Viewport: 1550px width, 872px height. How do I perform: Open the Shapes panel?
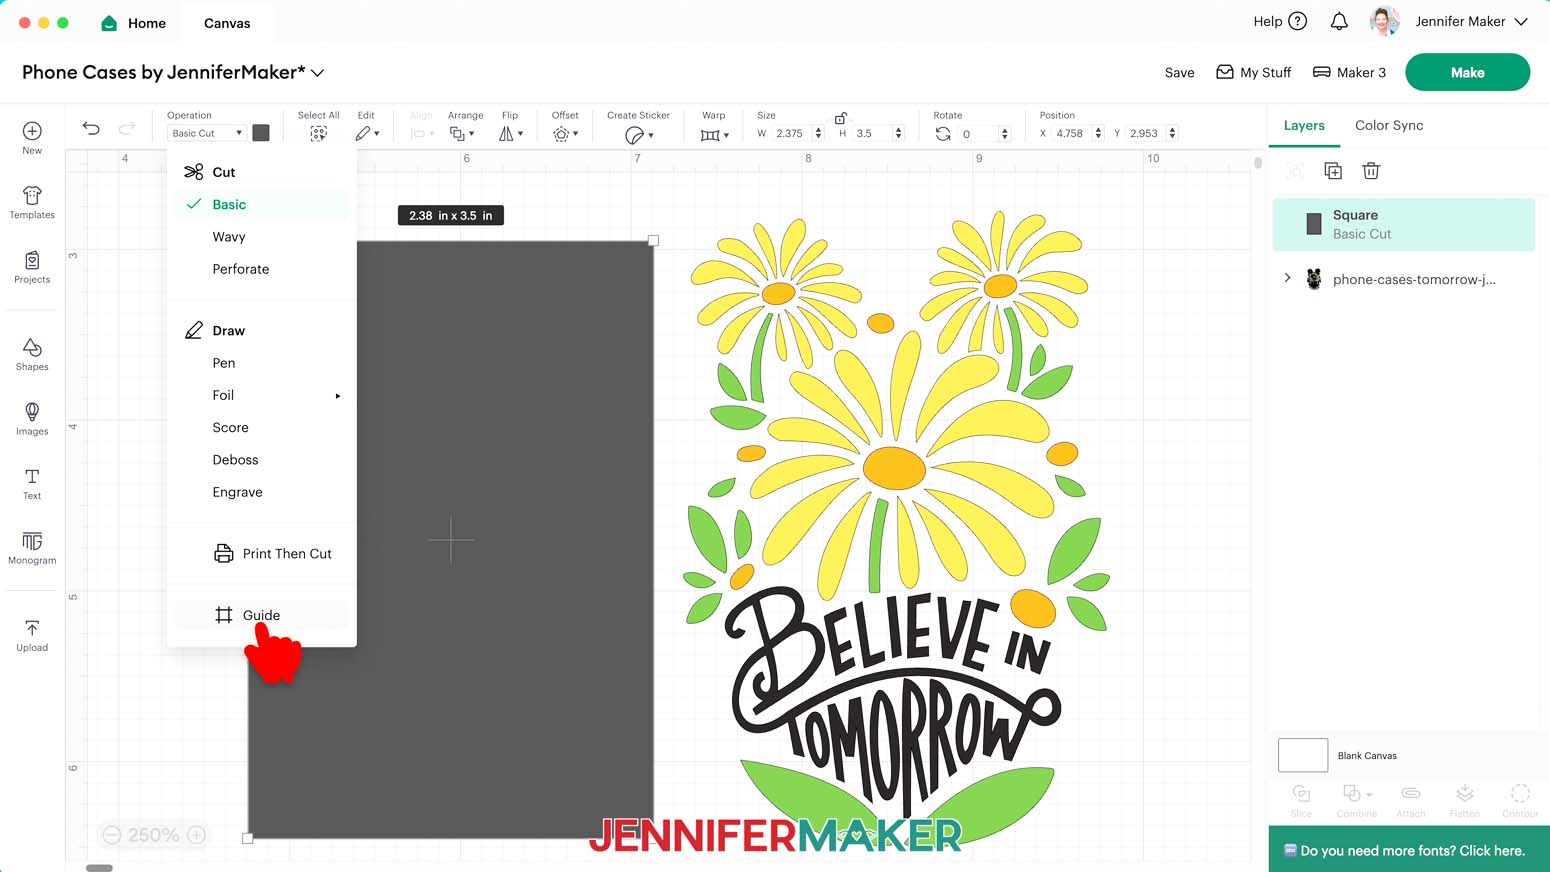click(32, 354)
